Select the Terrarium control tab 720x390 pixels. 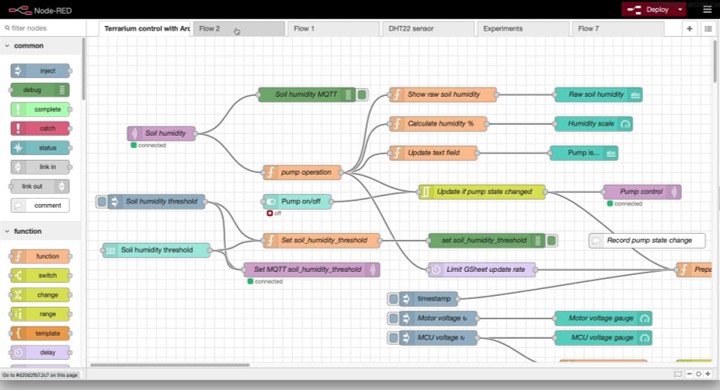(x=145, y=28)
